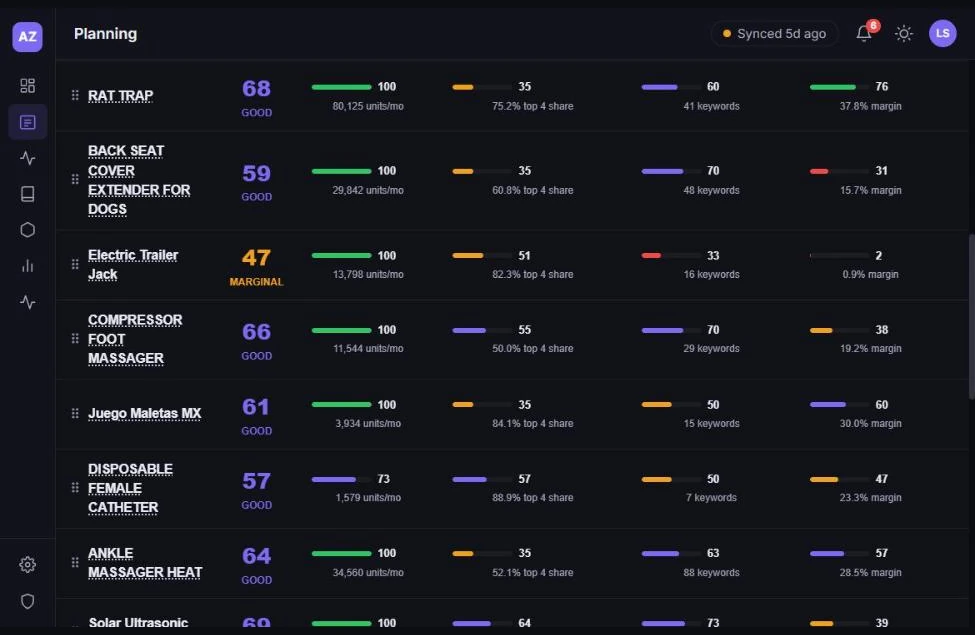Viewport: 975px width, 635px height.
Task: Click 0.9% margin value
Action: (871, 274)
